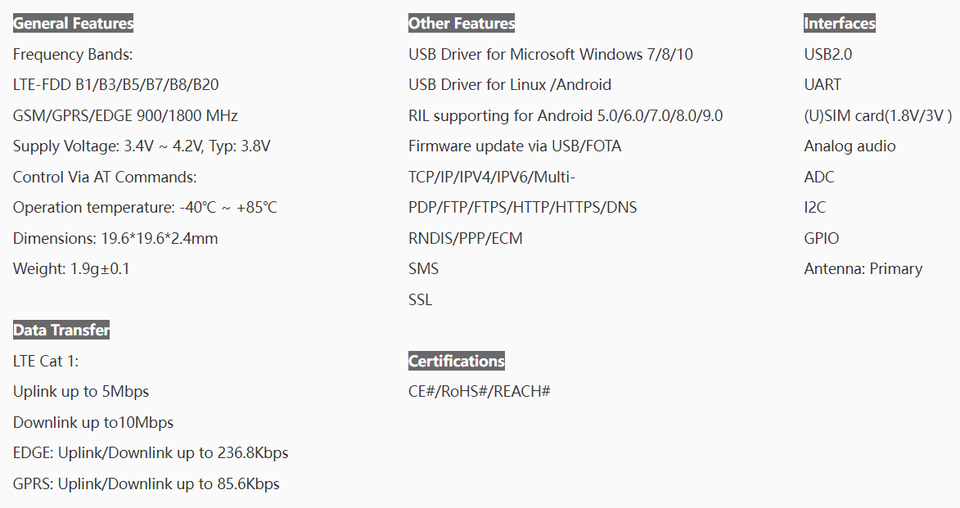Image resolution: width=960 pixels, height=508 pixels.
Task: Click the Operation temperature line
Action: coord(145,208)
